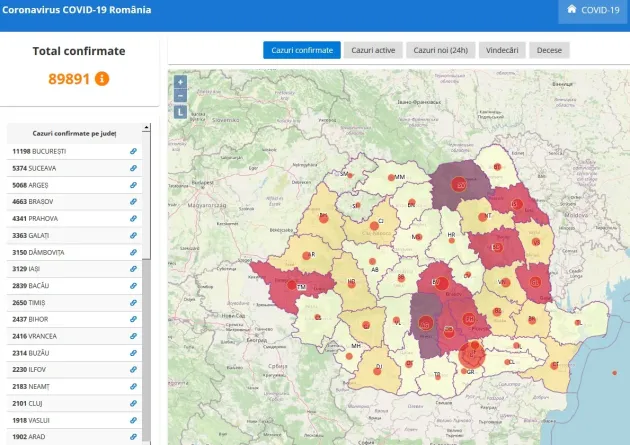Open link icon for DÂMBOVIȚA row
This screenshot has height=445, width=630.
coord(133,252)
